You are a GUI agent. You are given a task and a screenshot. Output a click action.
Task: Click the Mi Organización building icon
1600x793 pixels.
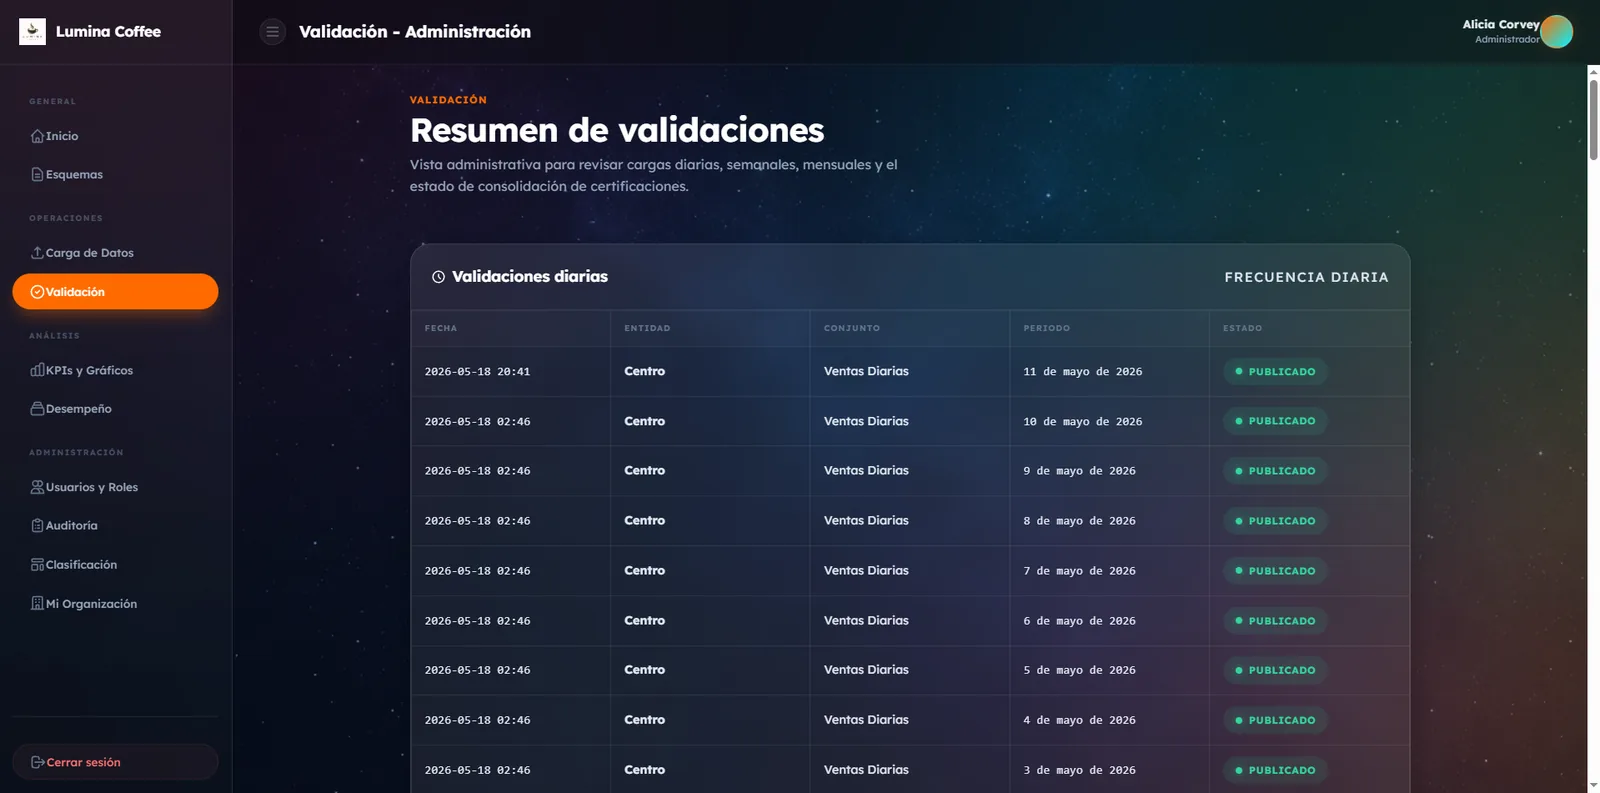point(37,604)
